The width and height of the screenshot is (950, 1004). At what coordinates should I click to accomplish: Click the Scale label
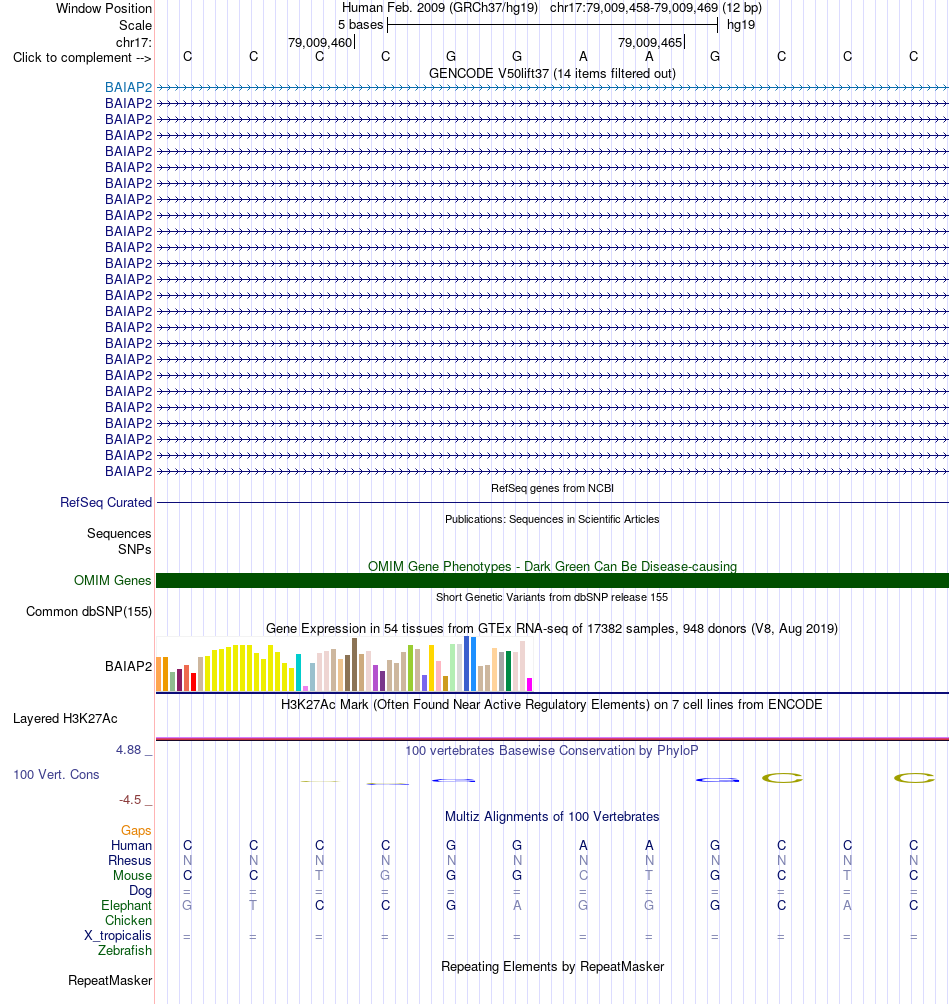[x=135, y=25]
